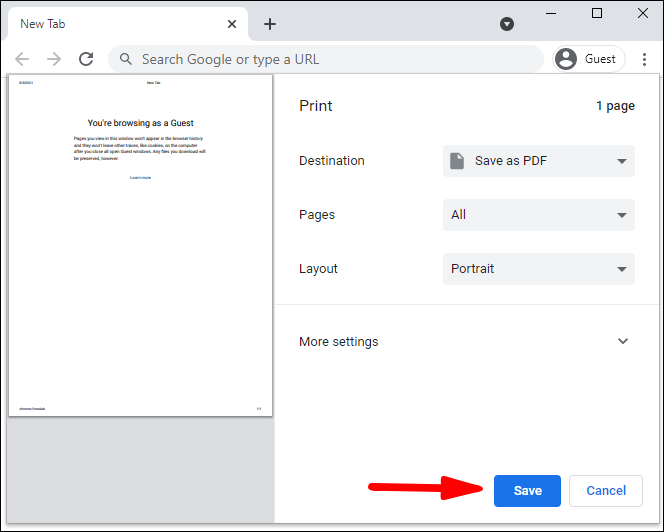Open the Layout dropdown set to Portrait
Viewport: 664px width, 532px height.
point(539,269)
